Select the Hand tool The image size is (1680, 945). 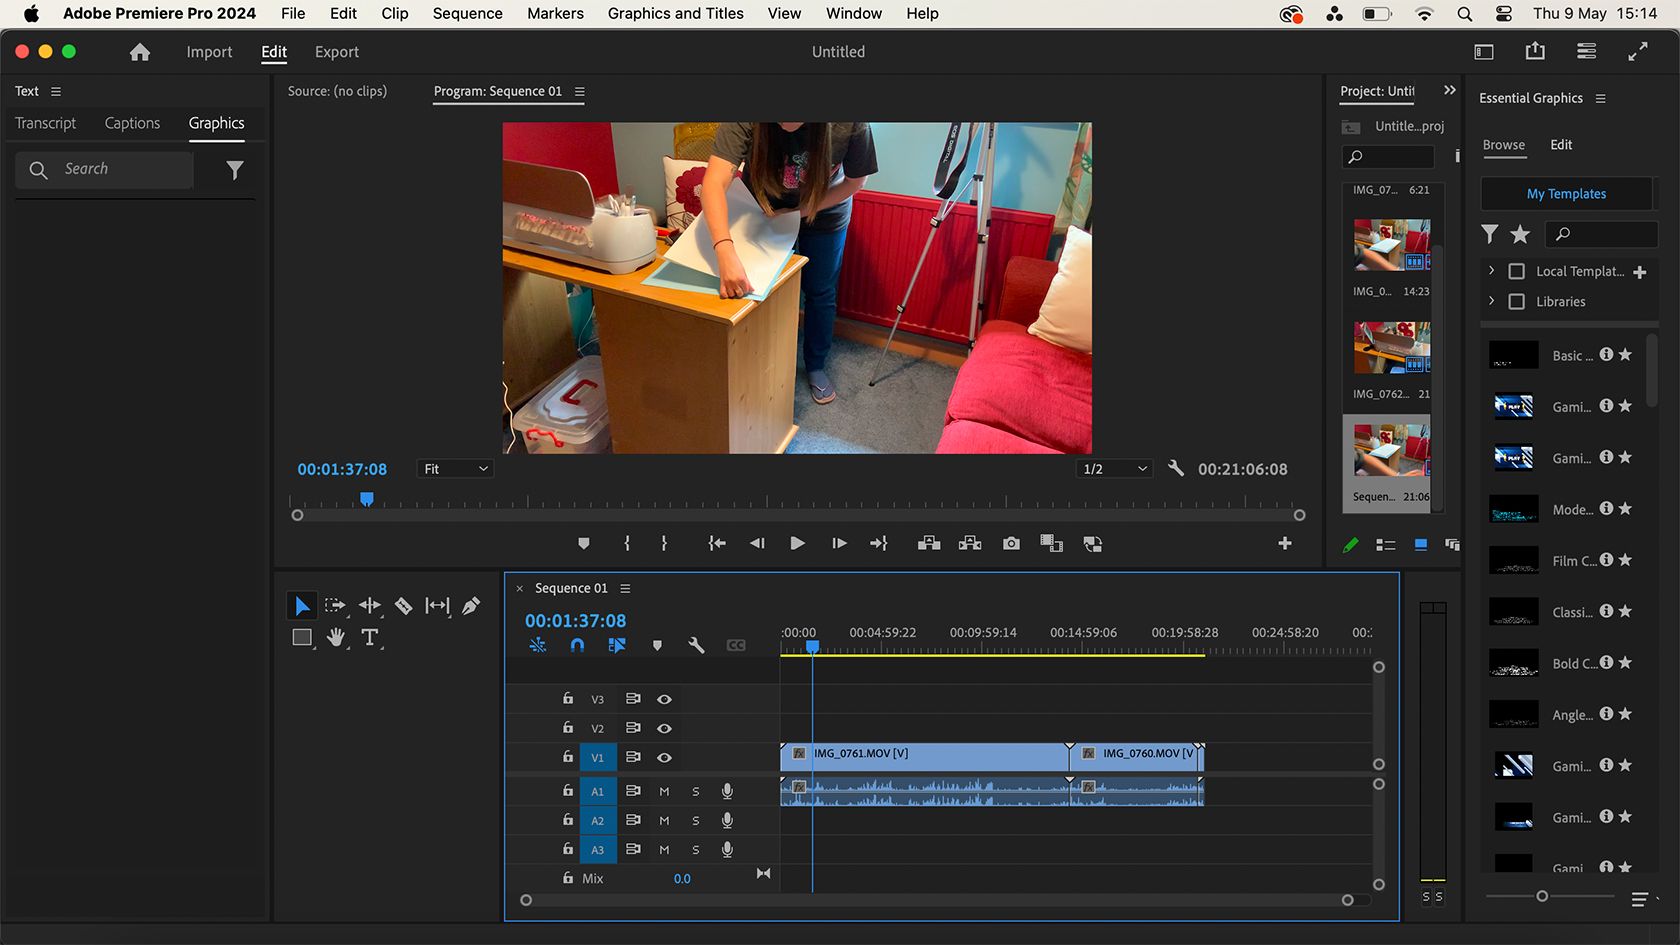point(336,638)
